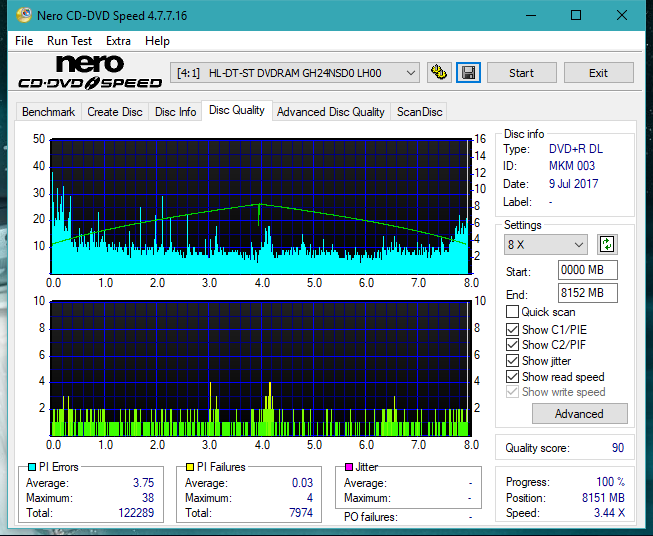Click the yellow PI Failures legend swatch

(x=189, y=467)
